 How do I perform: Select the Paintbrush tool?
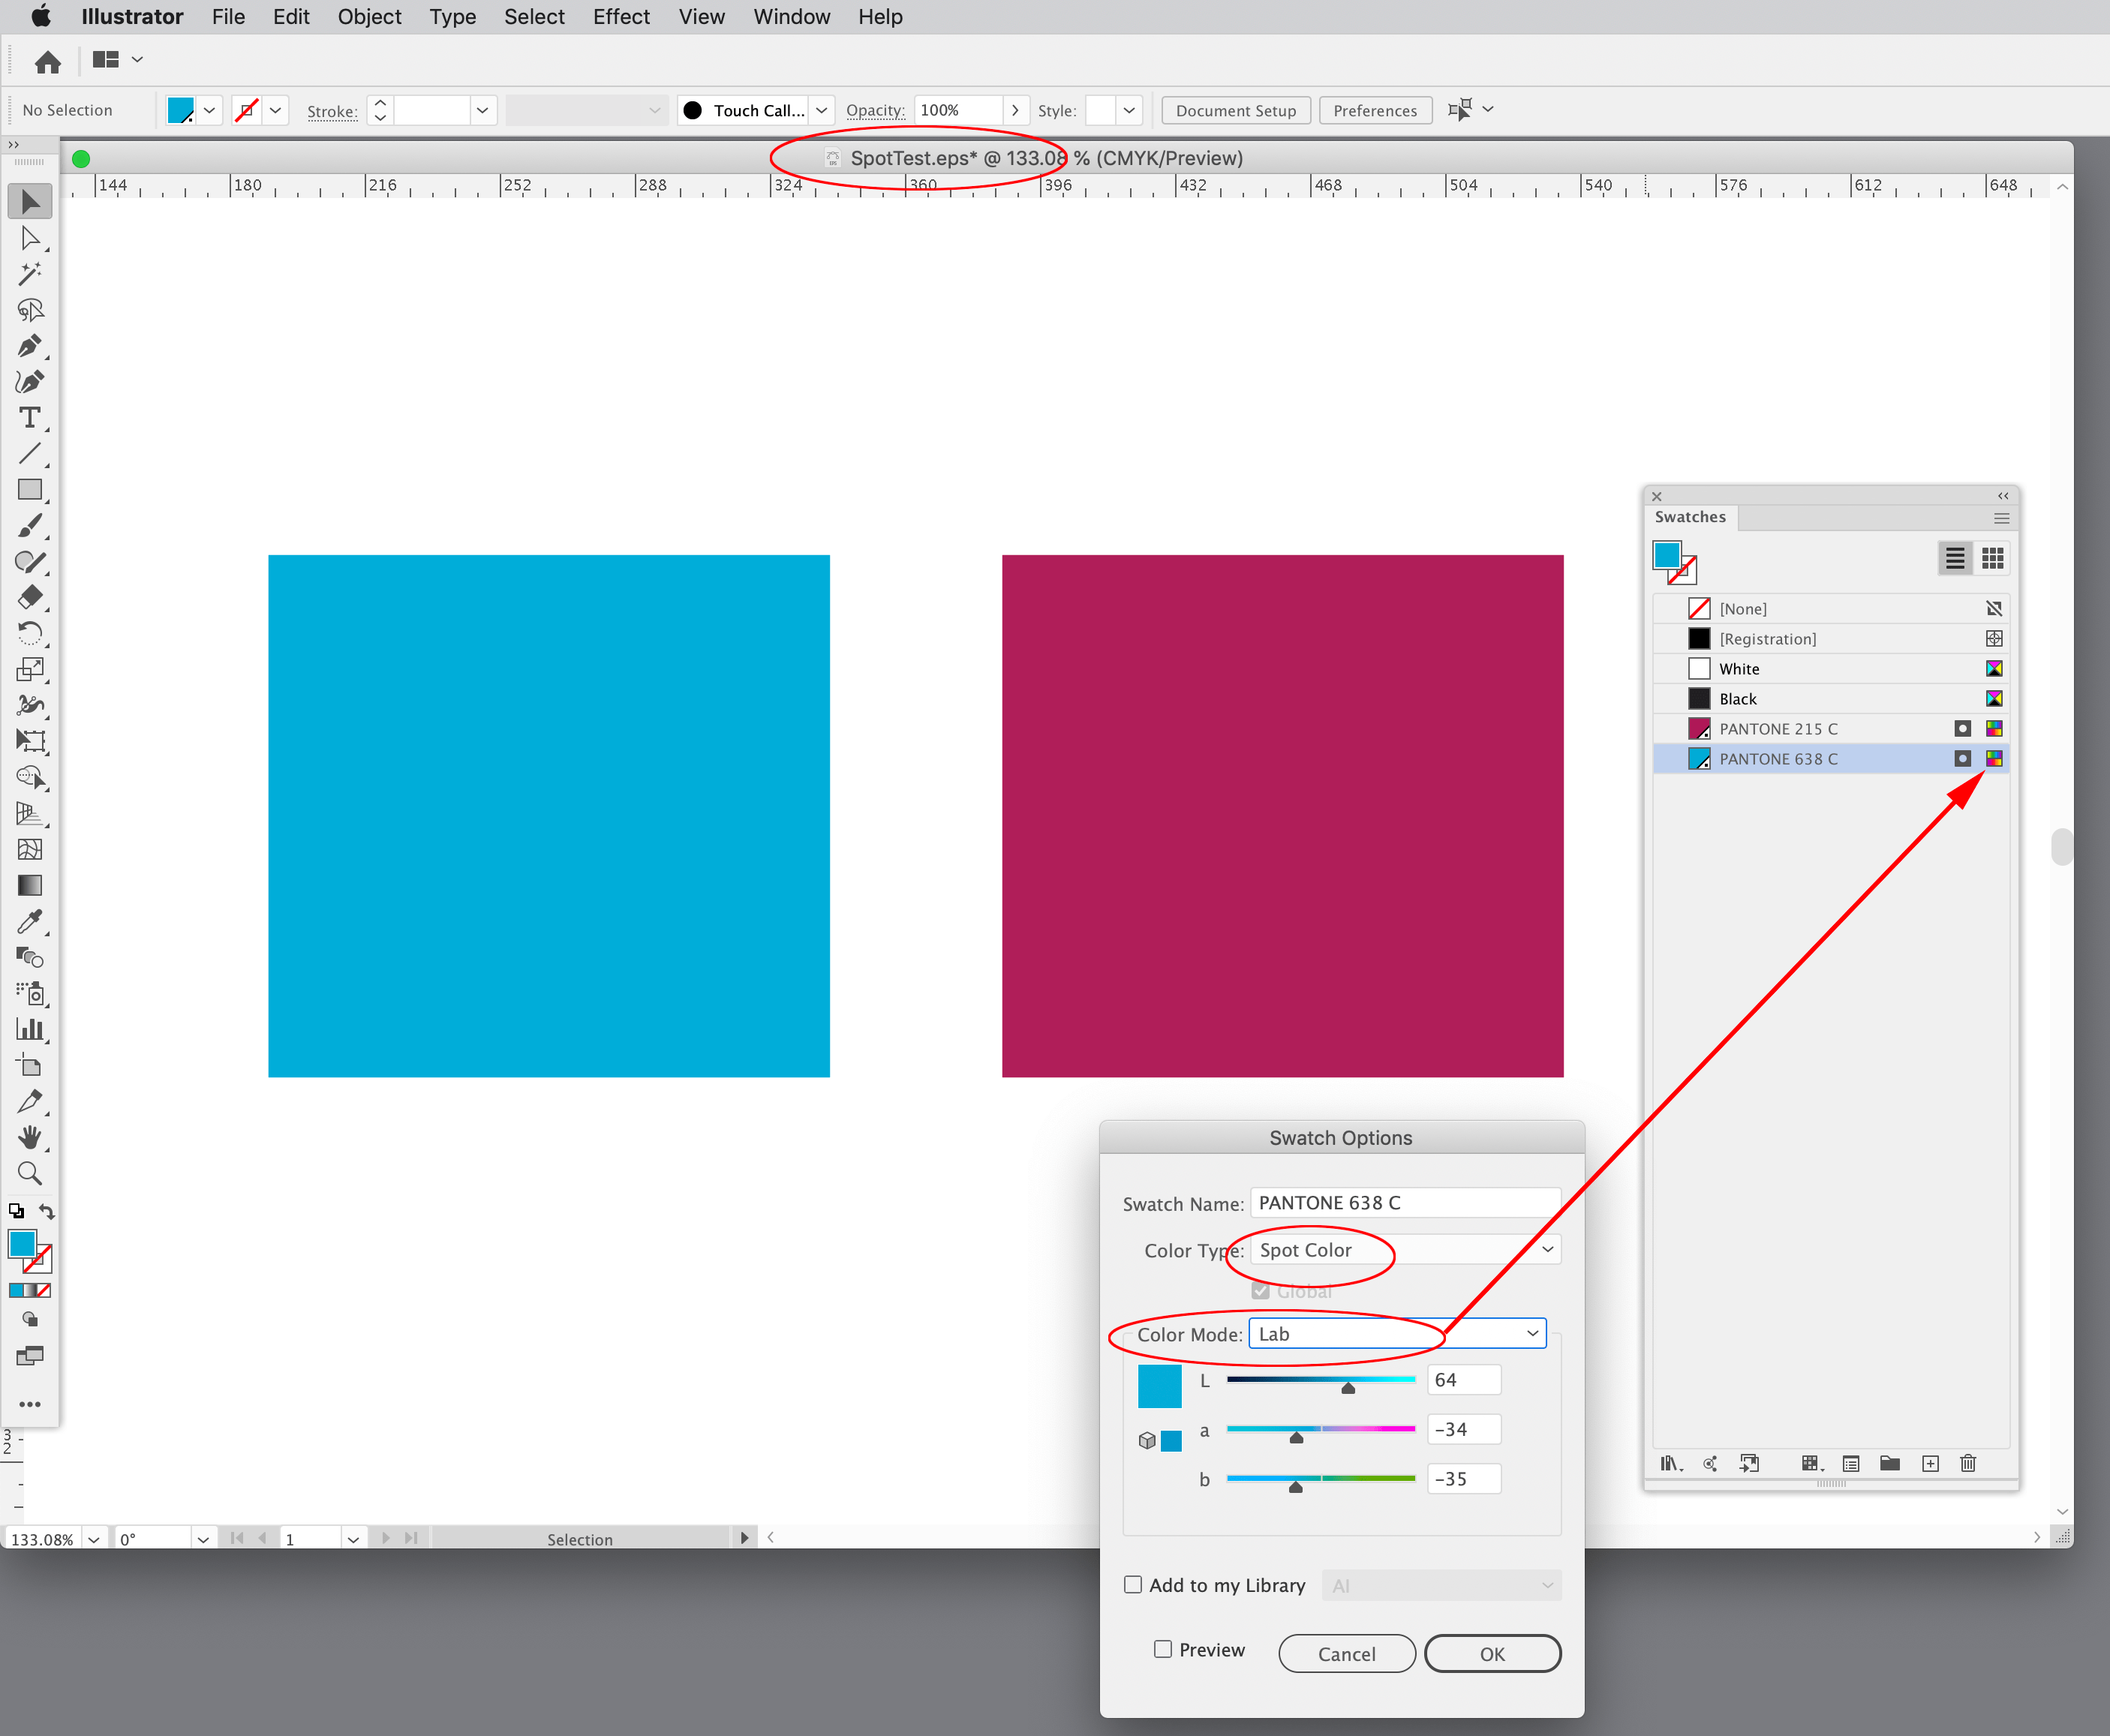tap(30, 526)
